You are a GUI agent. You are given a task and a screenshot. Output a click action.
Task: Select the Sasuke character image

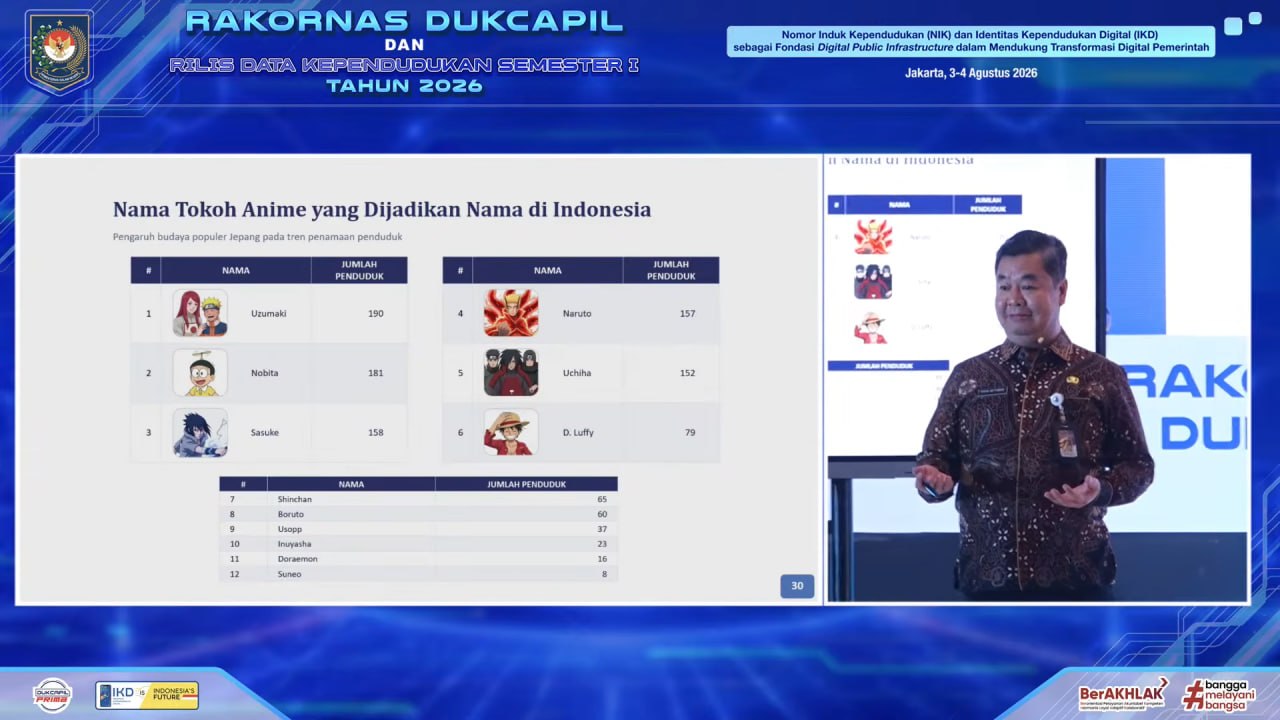click(x=200, y=433)
